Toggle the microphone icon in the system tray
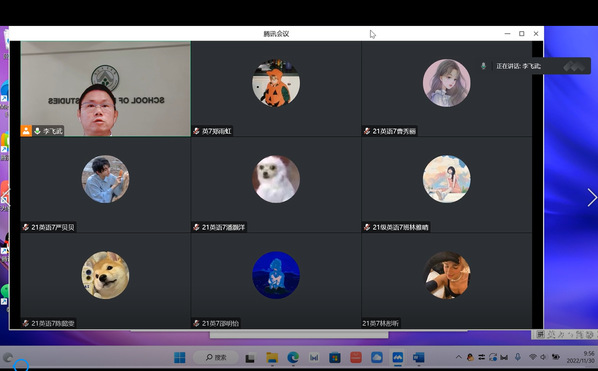The height and width of the screenshot is (371, 598). (x=518, y=357)
